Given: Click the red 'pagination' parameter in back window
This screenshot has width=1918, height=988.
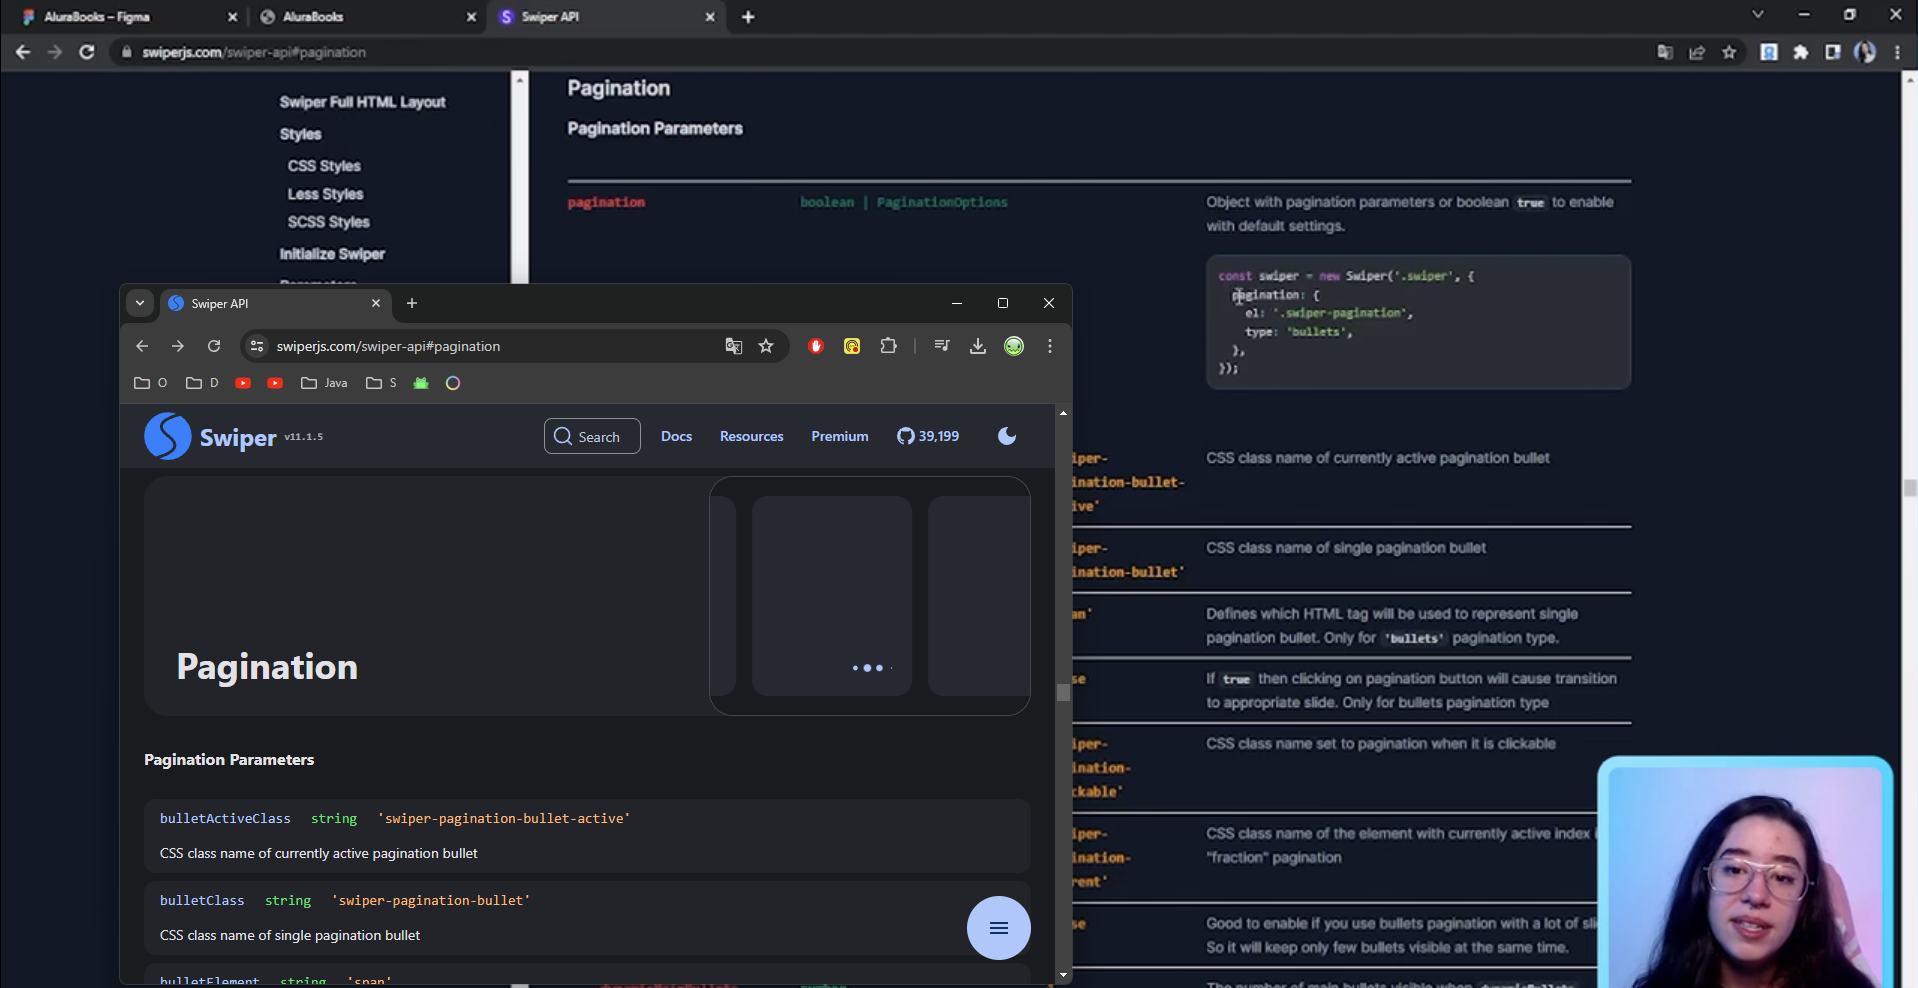Looking at the screenshot, I should pyautogui.click(x=606, y=202).
